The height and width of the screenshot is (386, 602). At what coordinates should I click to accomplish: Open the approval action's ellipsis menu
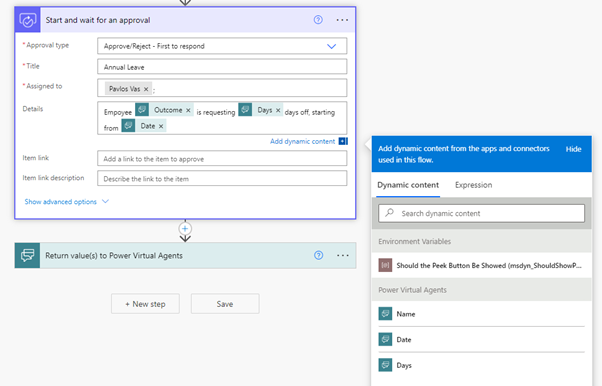[x=342, y=20]
